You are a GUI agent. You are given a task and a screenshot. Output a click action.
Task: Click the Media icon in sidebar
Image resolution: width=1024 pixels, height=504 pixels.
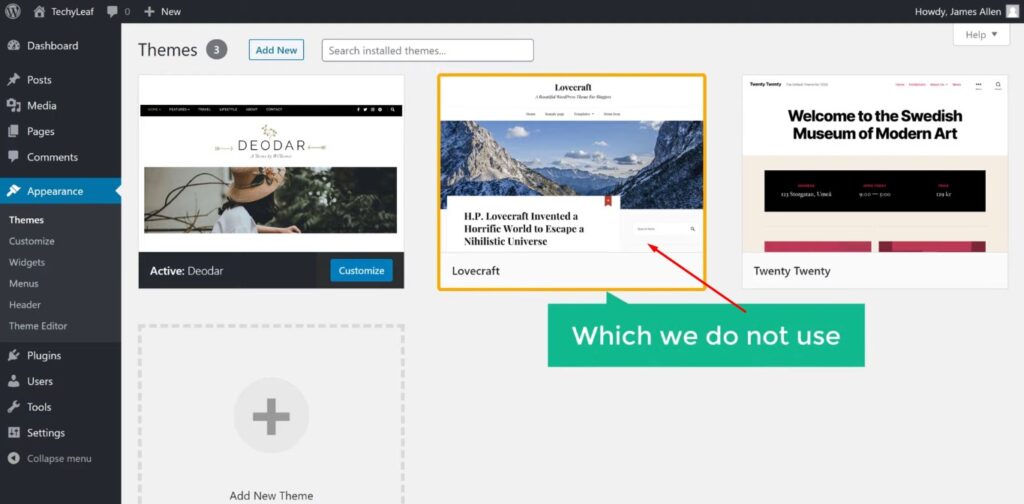(13, 105)
